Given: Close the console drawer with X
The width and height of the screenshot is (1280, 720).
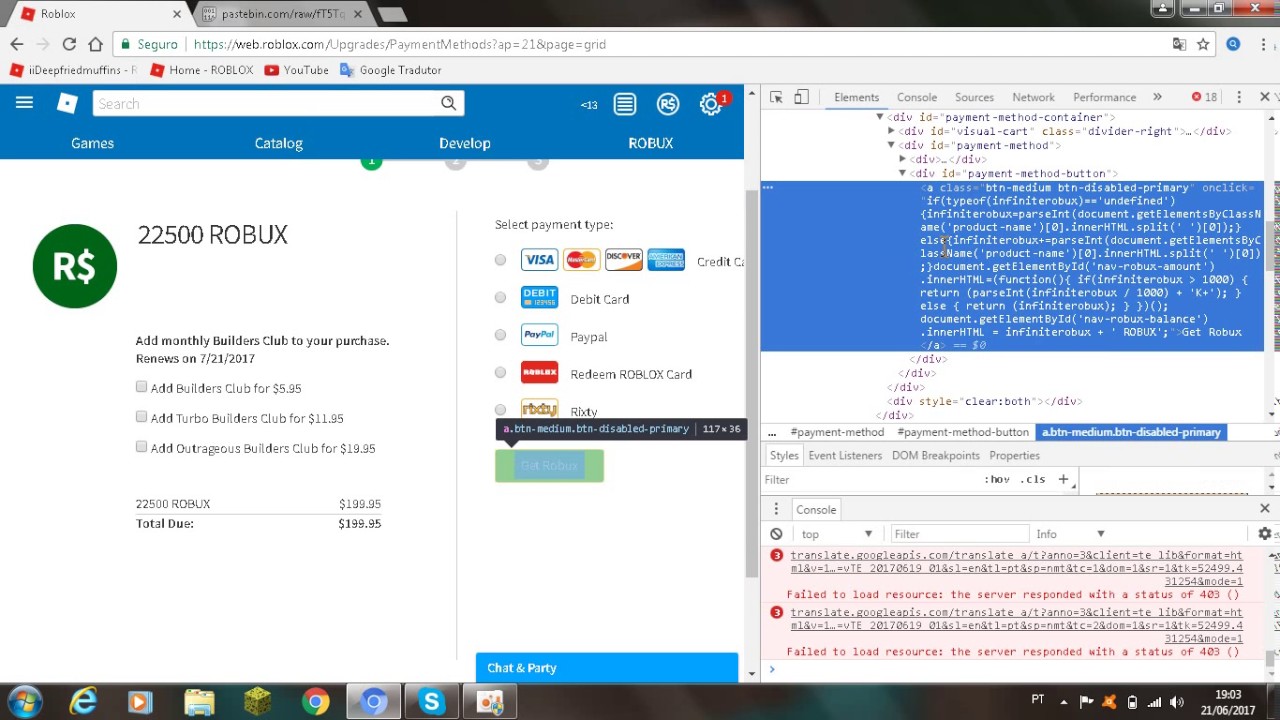Looking at the screenshot, I should [1265, 509].
